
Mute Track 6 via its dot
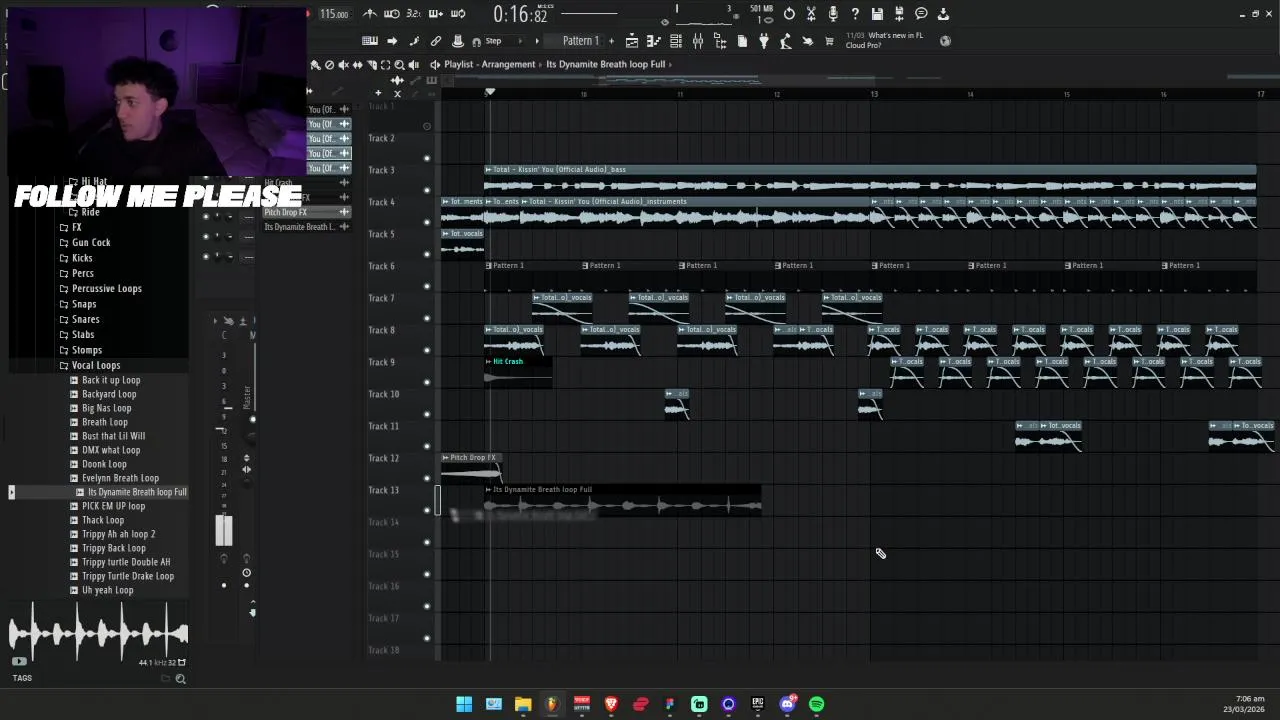pyautogui.click(x=427, y=286)
